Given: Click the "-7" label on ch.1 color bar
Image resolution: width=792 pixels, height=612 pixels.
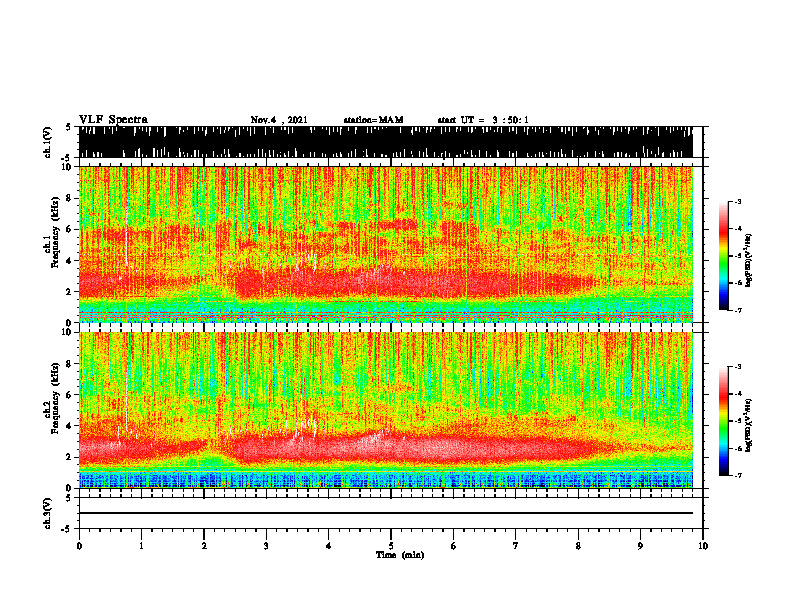Looking at the screenshot, I should coord(738,310).
